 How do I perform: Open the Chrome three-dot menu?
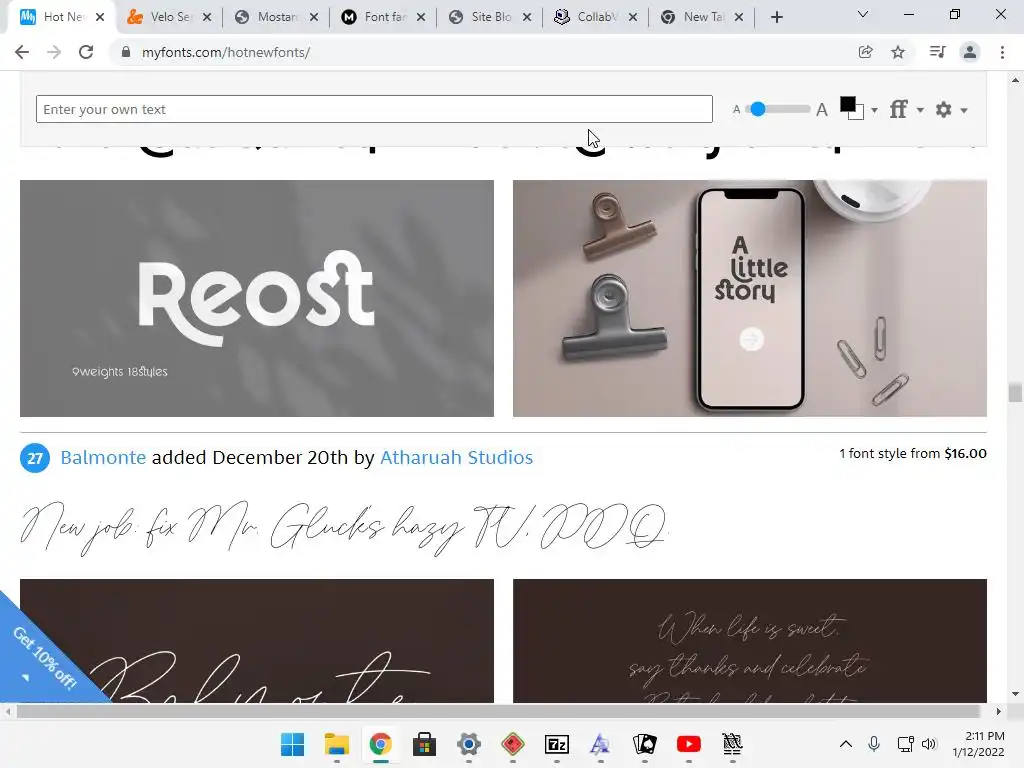coord(1002,52)
